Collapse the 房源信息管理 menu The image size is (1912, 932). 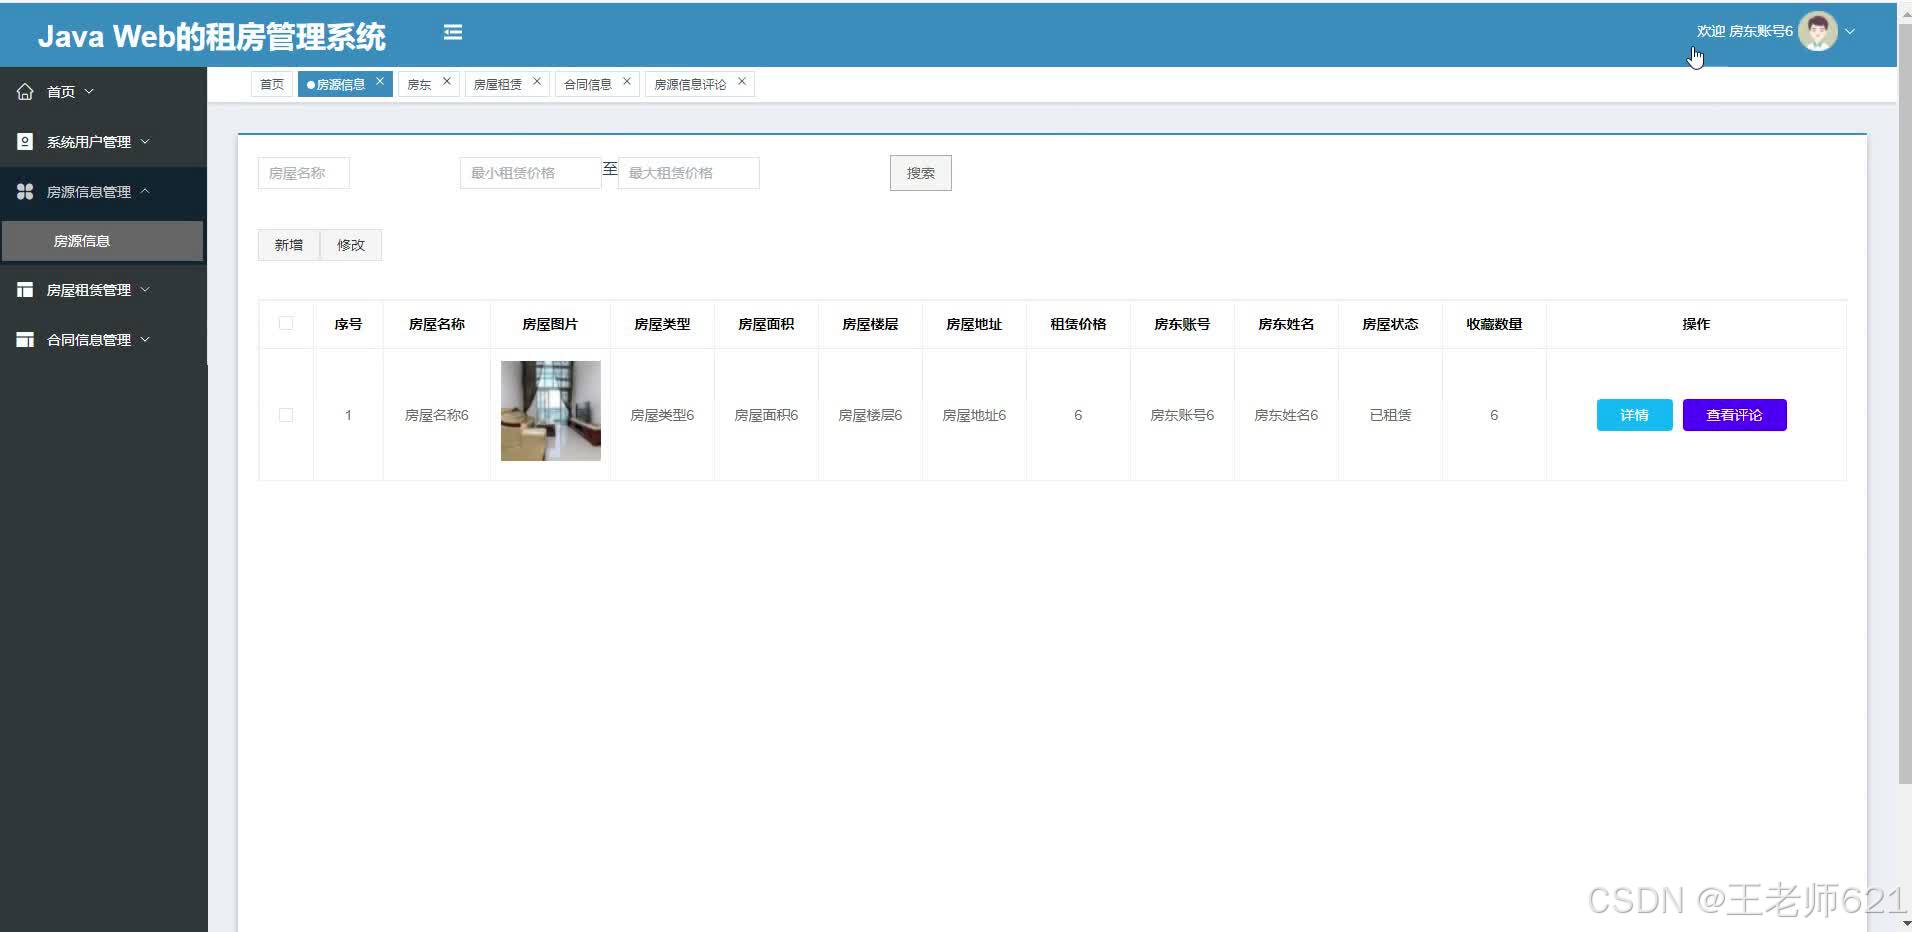(x=145, y=191)
